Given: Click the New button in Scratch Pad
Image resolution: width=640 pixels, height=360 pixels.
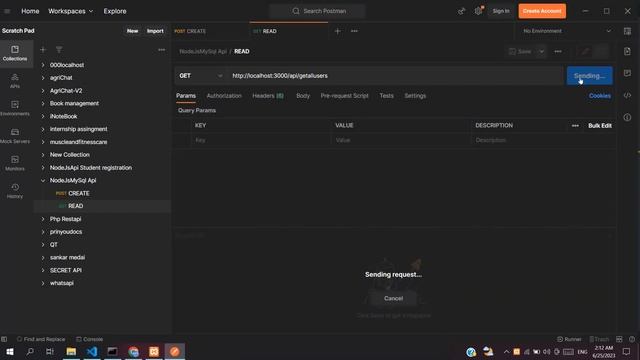Looking at the screenshot, I should 132,31.
